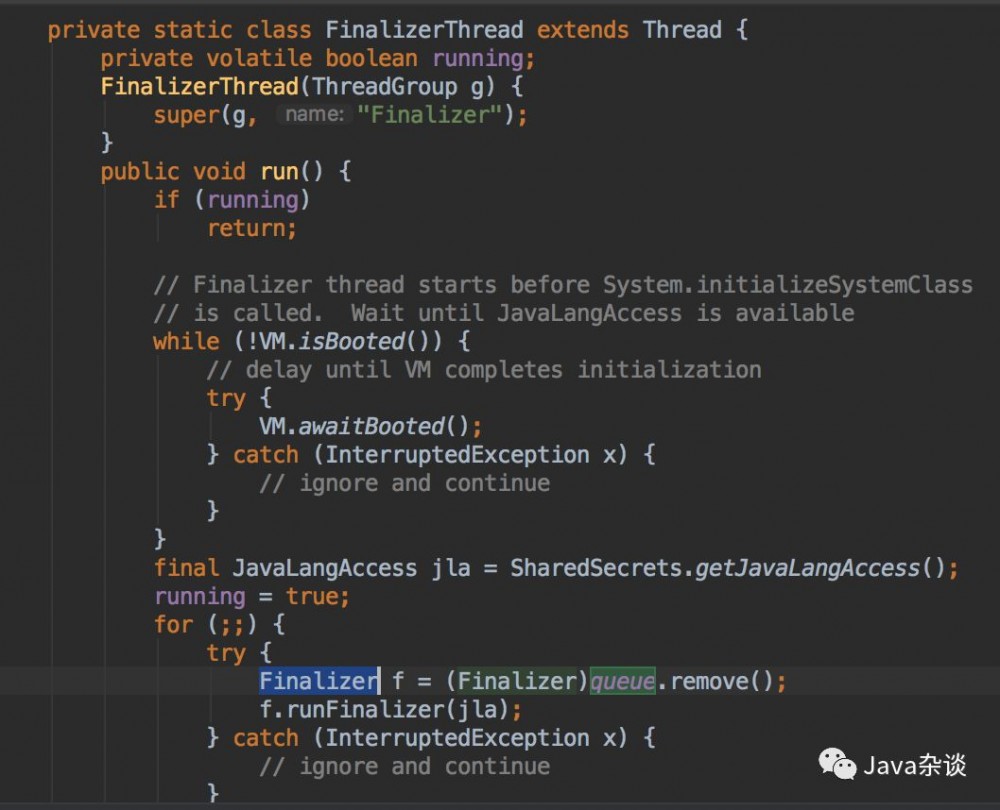Click 'ThreadGroup' parameter type in constructor

pyautogui.click(x=385, y=86)
